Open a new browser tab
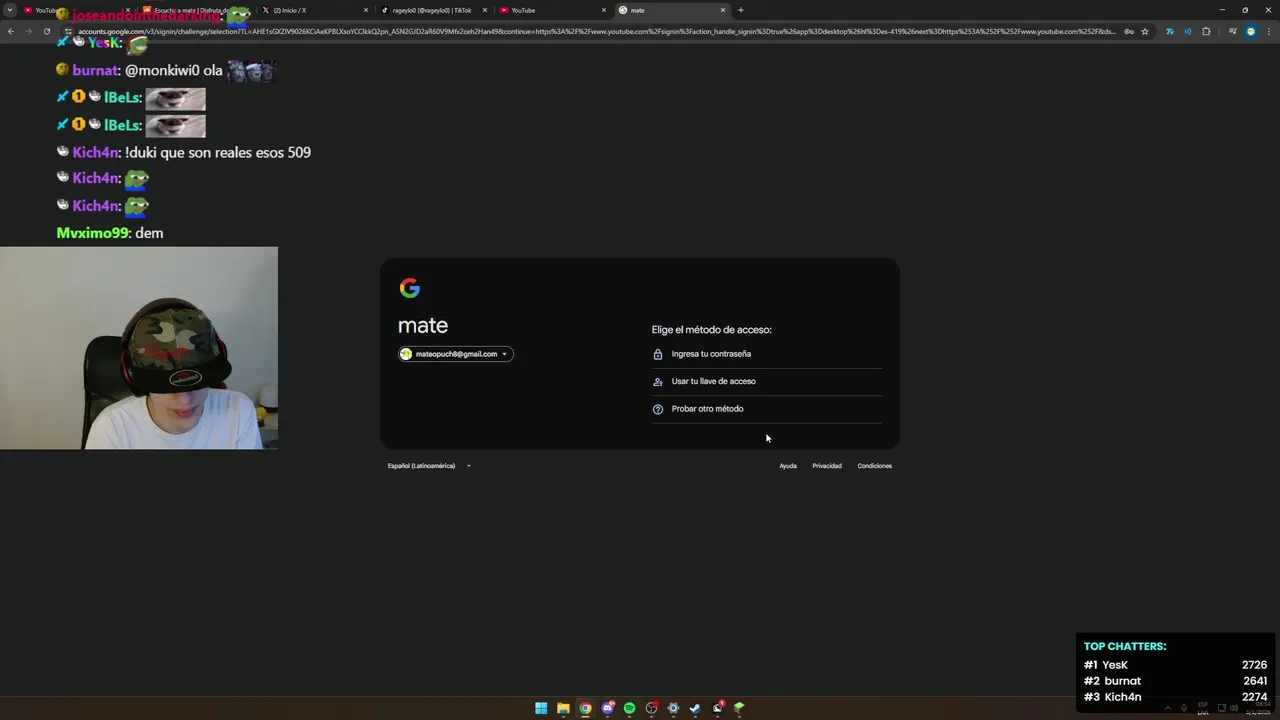 click(740, 10)
